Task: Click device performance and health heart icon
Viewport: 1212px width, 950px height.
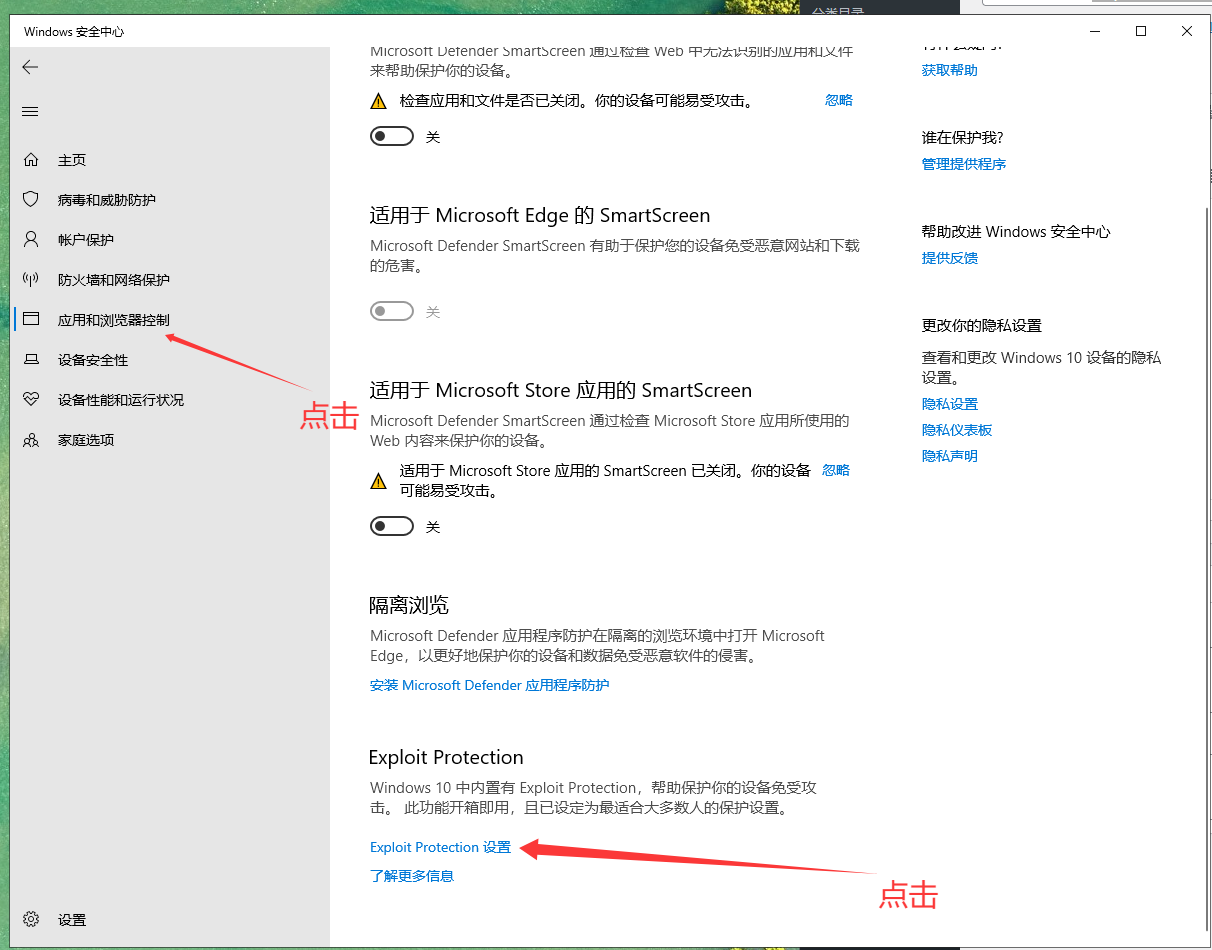Action: pos(31,400)
